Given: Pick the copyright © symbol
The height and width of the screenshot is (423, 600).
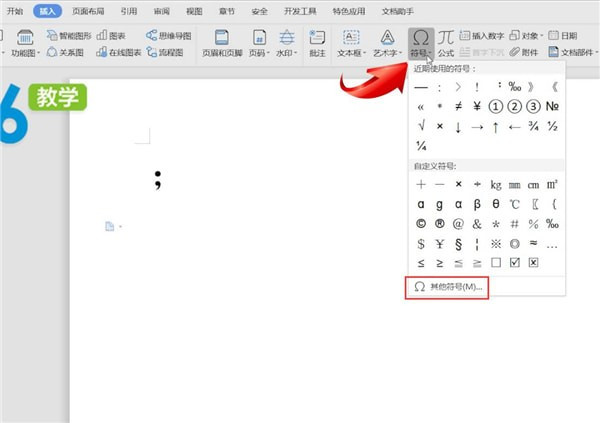Looking at the screenshot, I should tap(421, 224).
